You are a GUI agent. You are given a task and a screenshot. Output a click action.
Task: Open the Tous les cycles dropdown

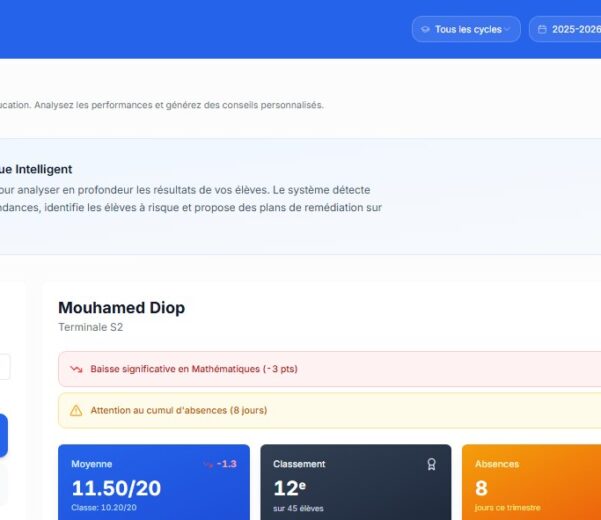click(466, 29)
